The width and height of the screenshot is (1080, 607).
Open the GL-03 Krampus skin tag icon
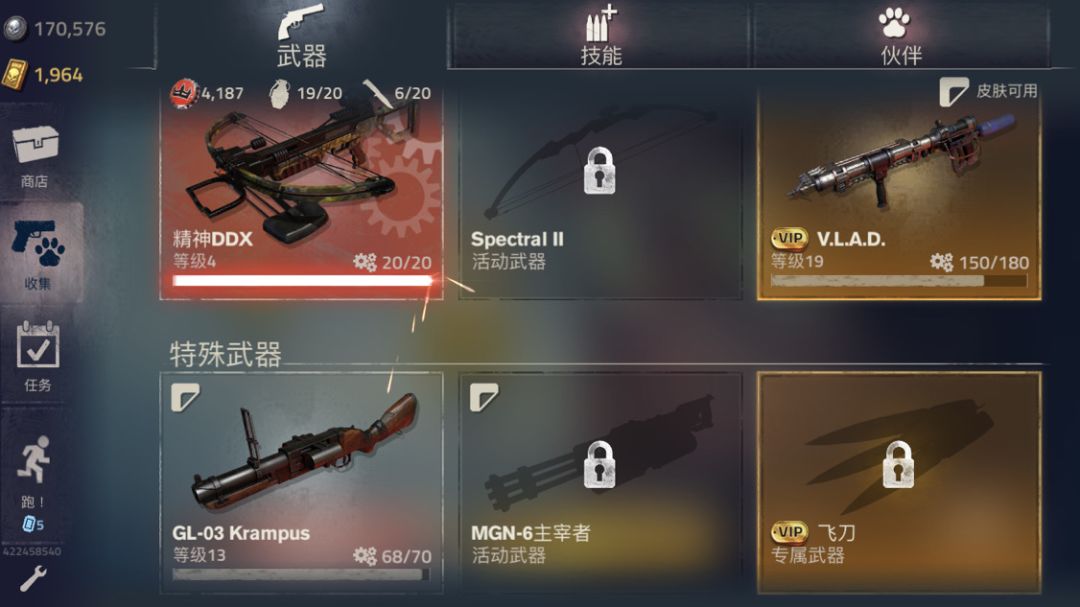[x=185, y=398]
